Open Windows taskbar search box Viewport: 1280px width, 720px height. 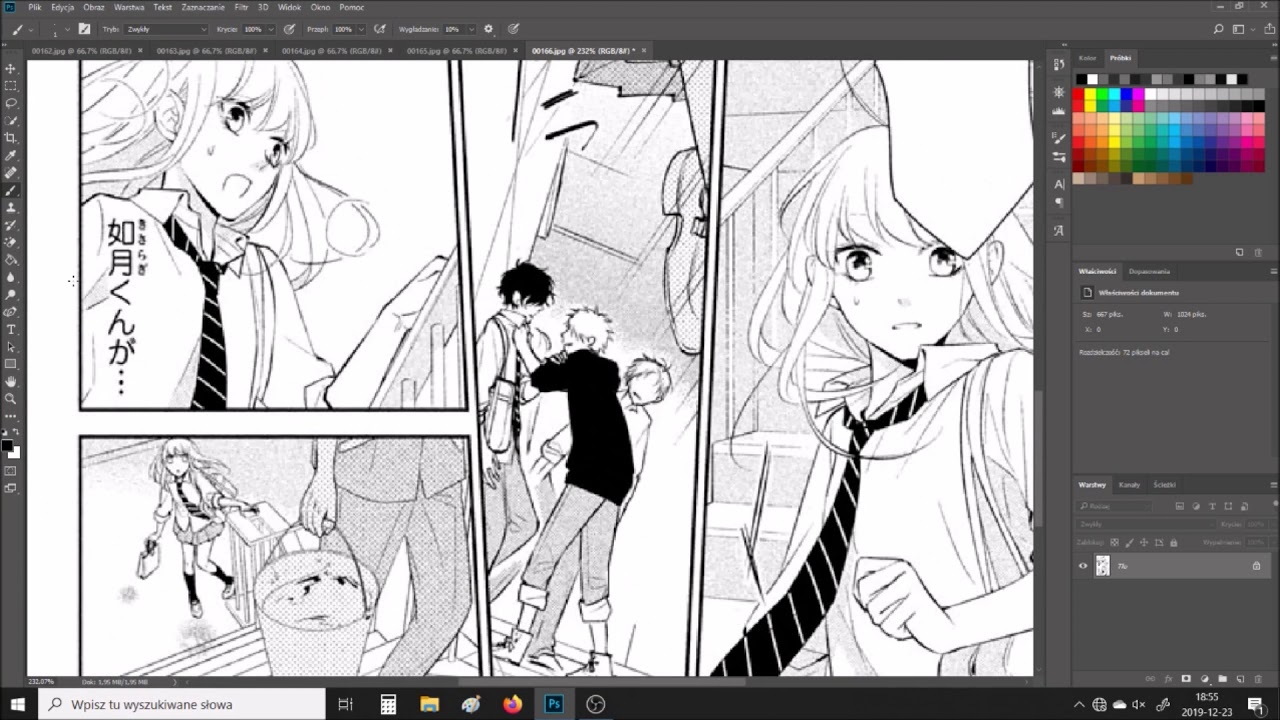tap(183, 704)
